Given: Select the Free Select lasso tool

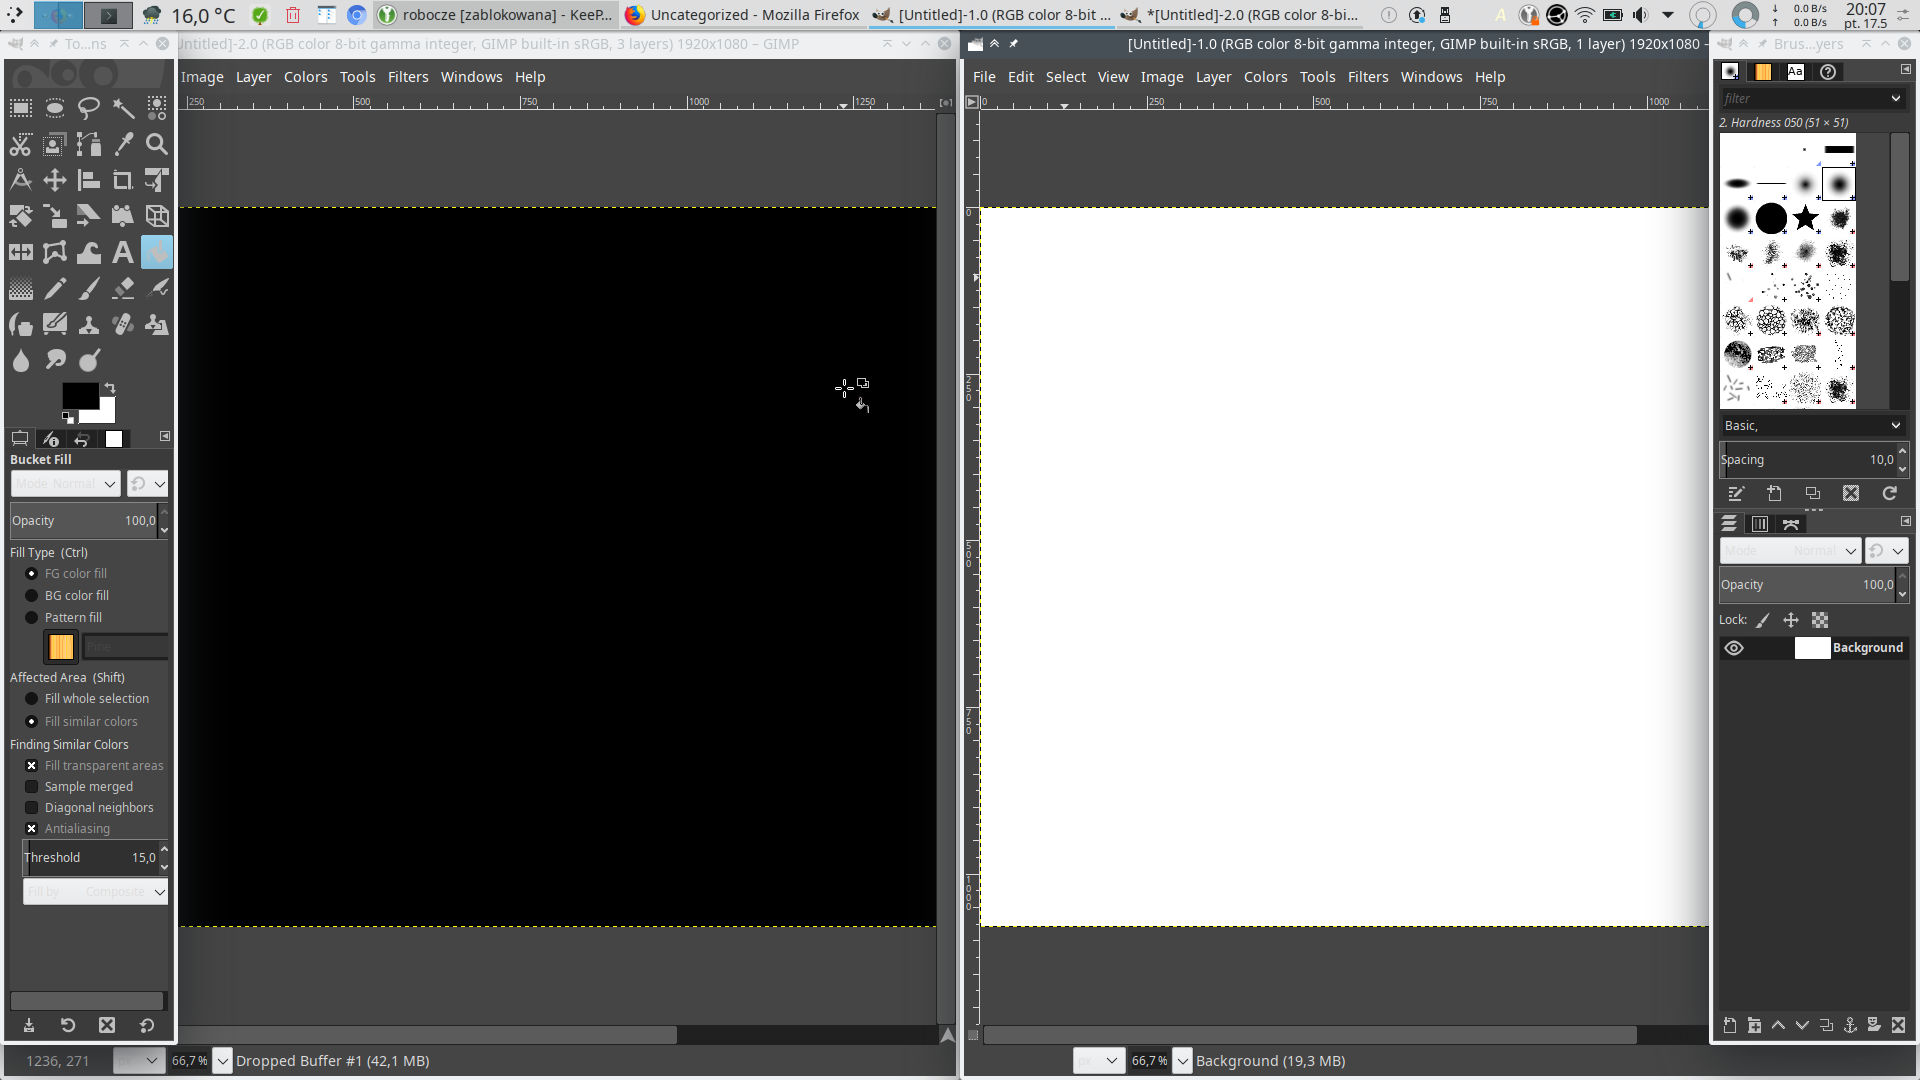Looking at the screenshot, I should (x=89, y=108).
